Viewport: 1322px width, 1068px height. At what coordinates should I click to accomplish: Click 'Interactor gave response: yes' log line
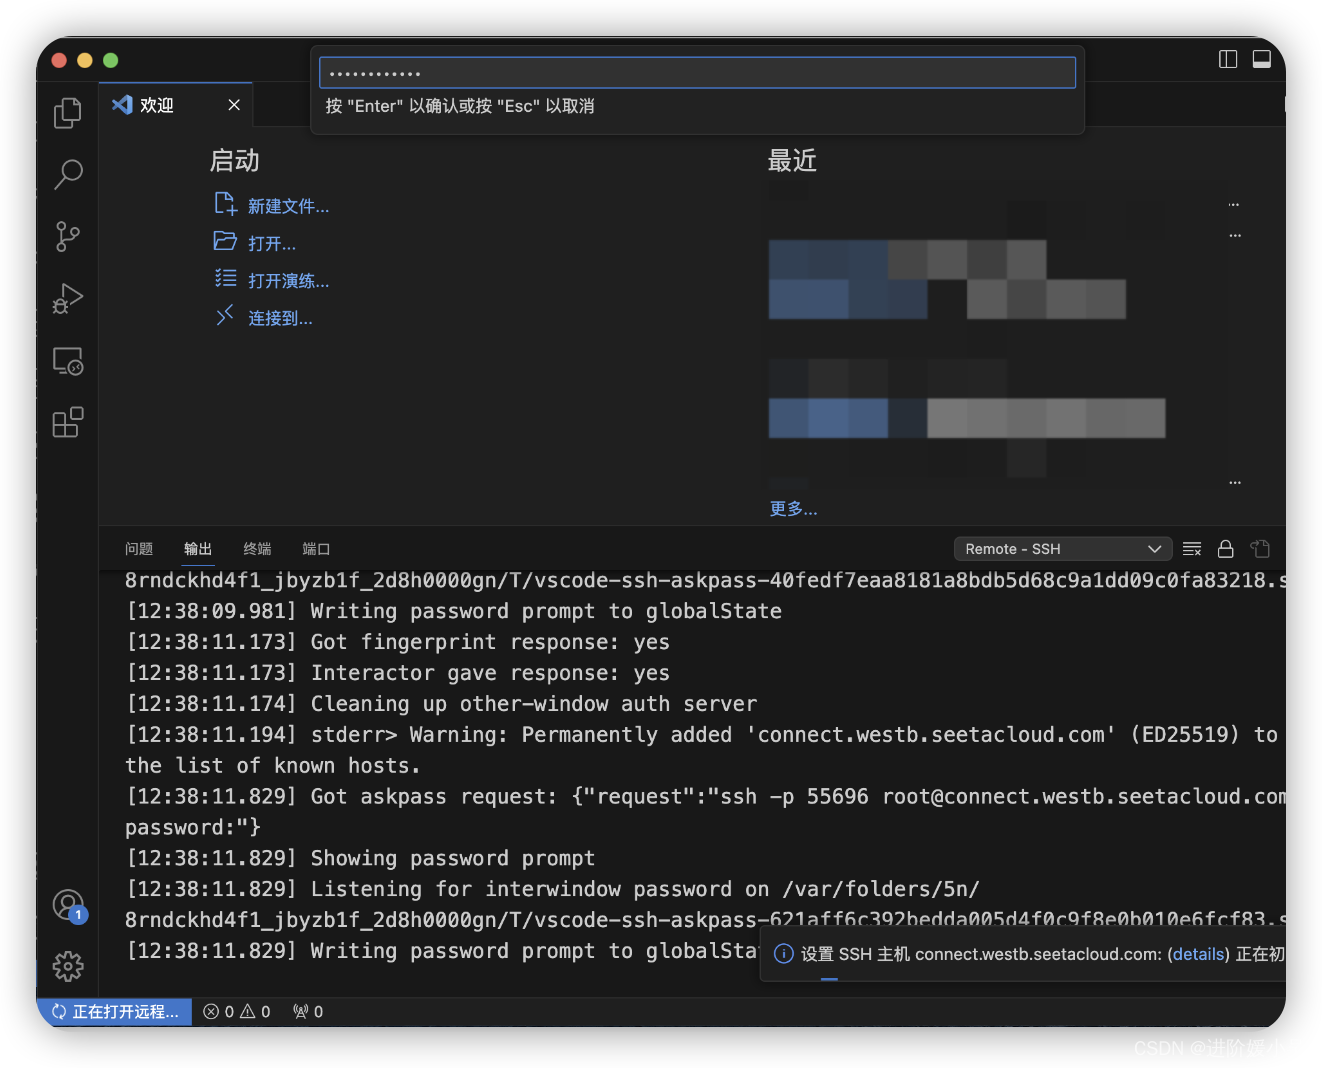(398, 673)
